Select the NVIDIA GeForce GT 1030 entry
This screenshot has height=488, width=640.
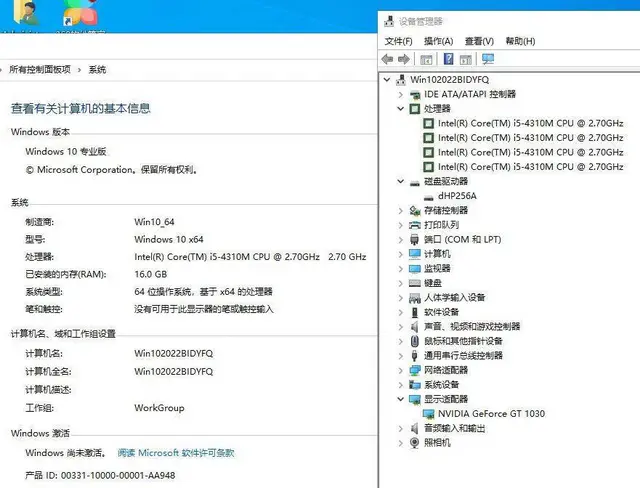491,414
